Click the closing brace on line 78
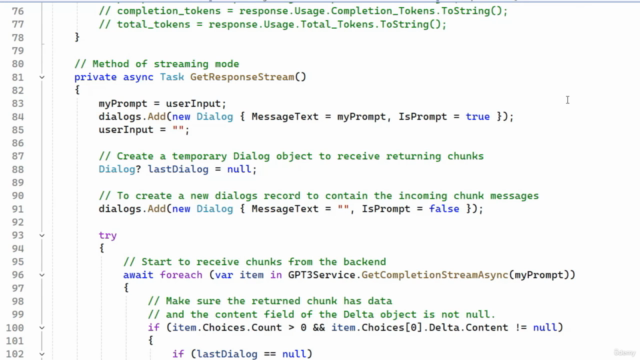 (x=77, y=38)
